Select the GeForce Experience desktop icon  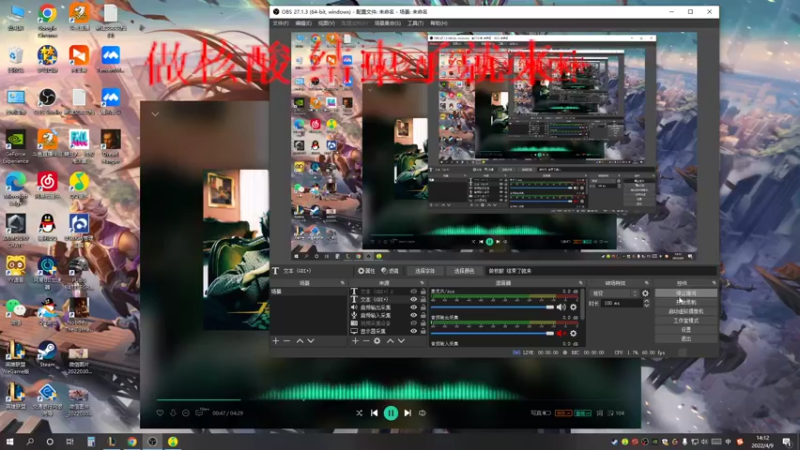tap(16, 146)
